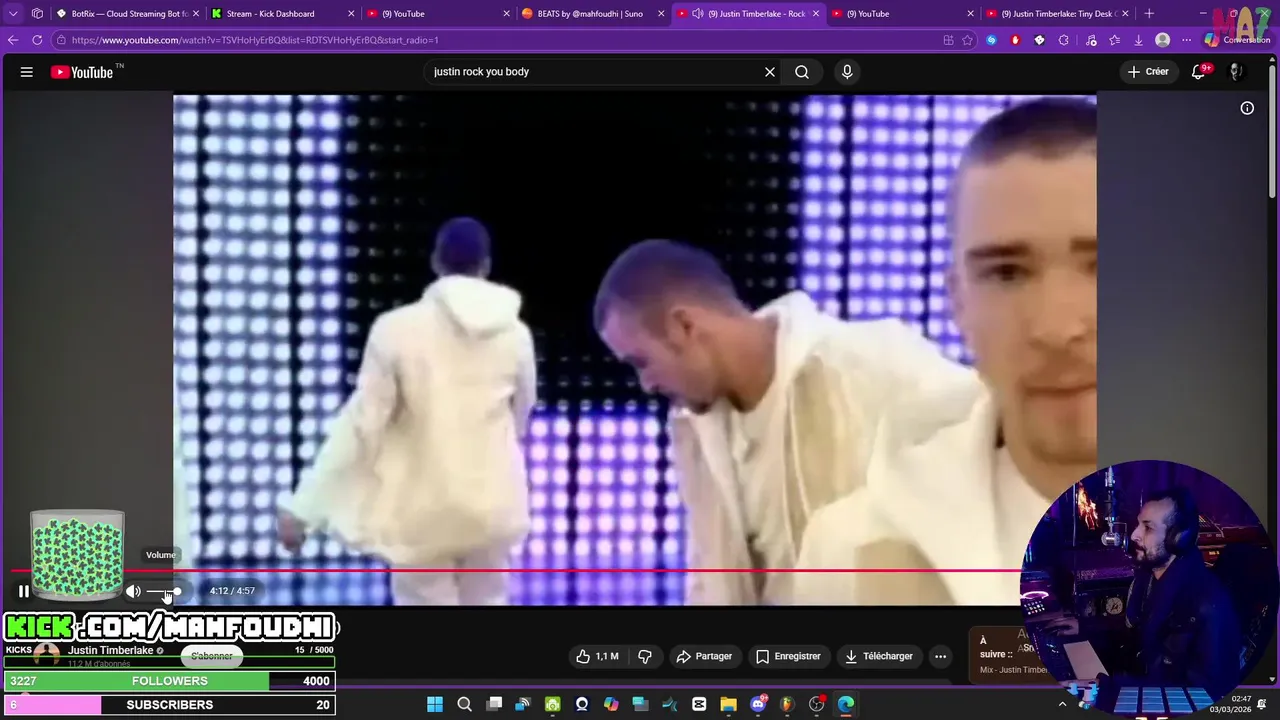Screen dimensions: 1280x720
Task: Open the tab search dropdown arrow
Action: pos(13,14)
